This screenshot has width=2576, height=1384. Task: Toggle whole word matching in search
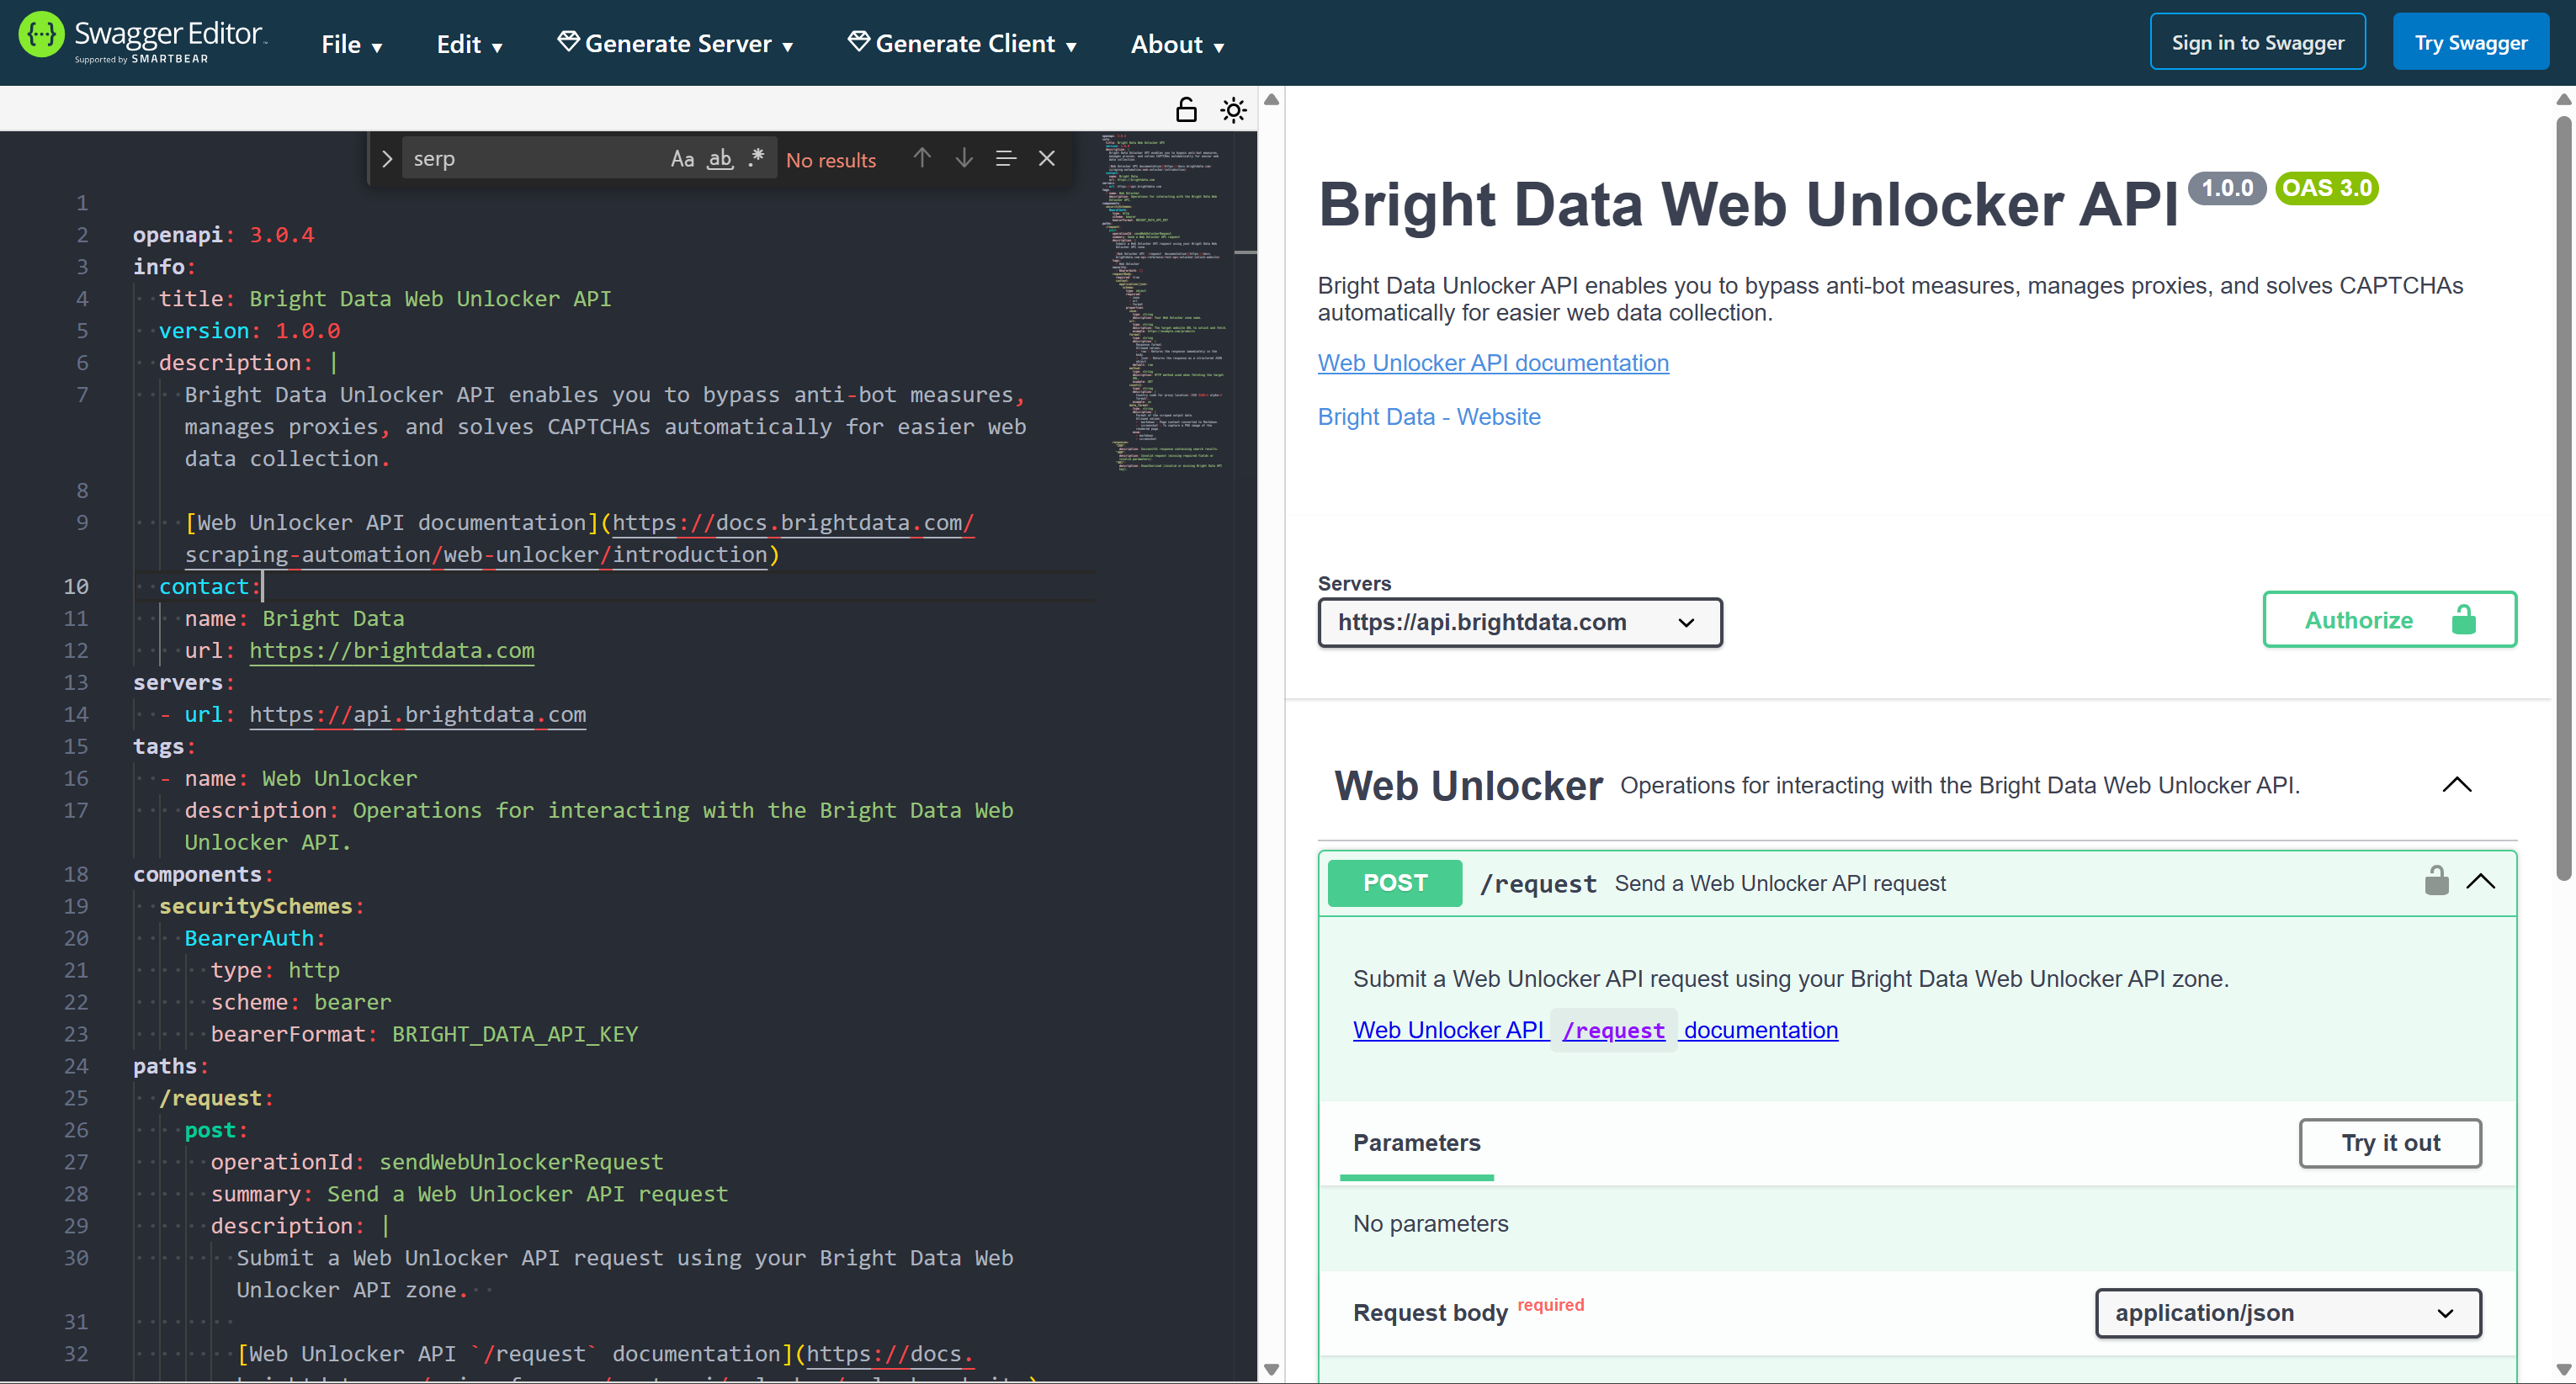coord(719,158)
